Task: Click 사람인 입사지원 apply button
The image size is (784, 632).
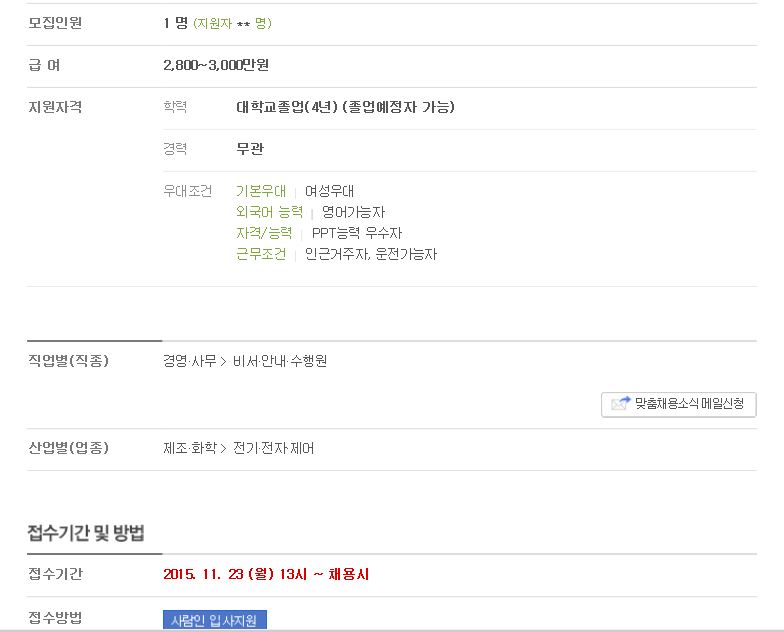Action: click(214, 620)
